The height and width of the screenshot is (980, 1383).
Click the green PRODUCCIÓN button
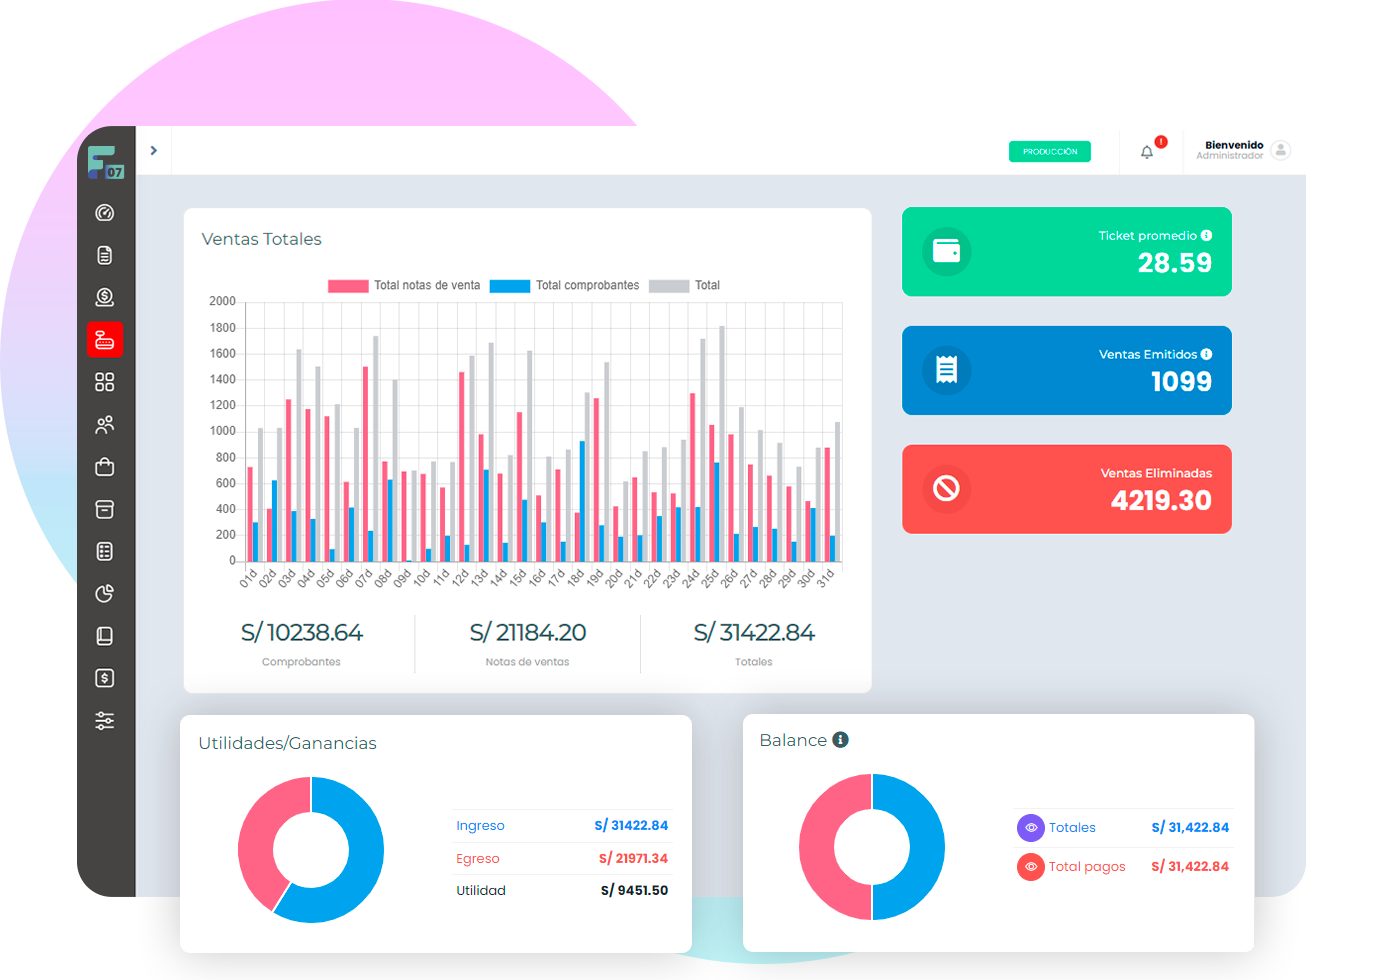pos(1050,152)
